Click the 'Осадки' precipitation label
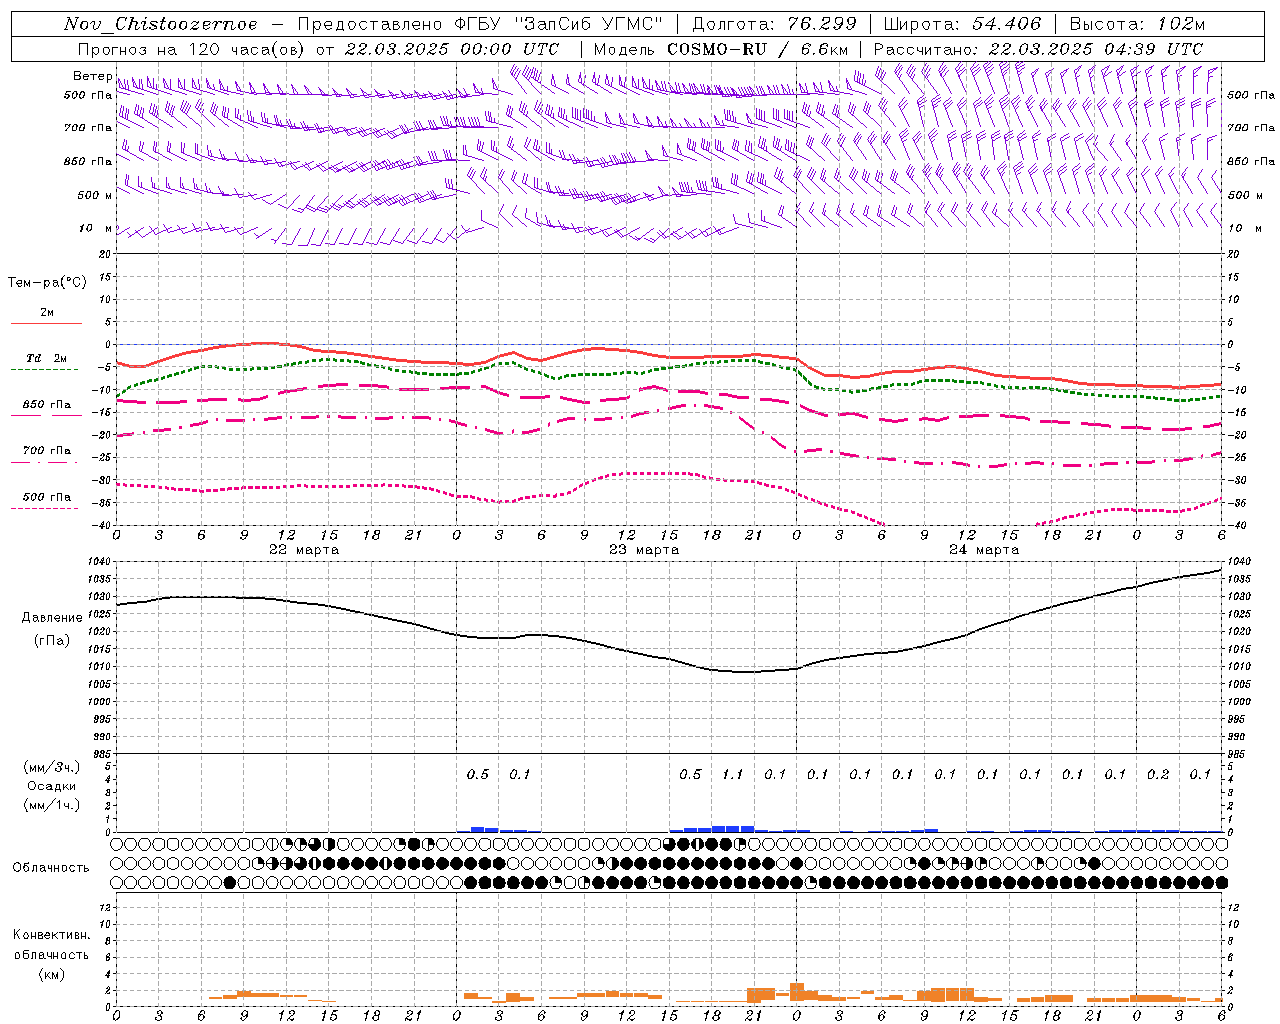Image resolution: width=1280 pixels, height=1024 pixels. coord(52,786)
